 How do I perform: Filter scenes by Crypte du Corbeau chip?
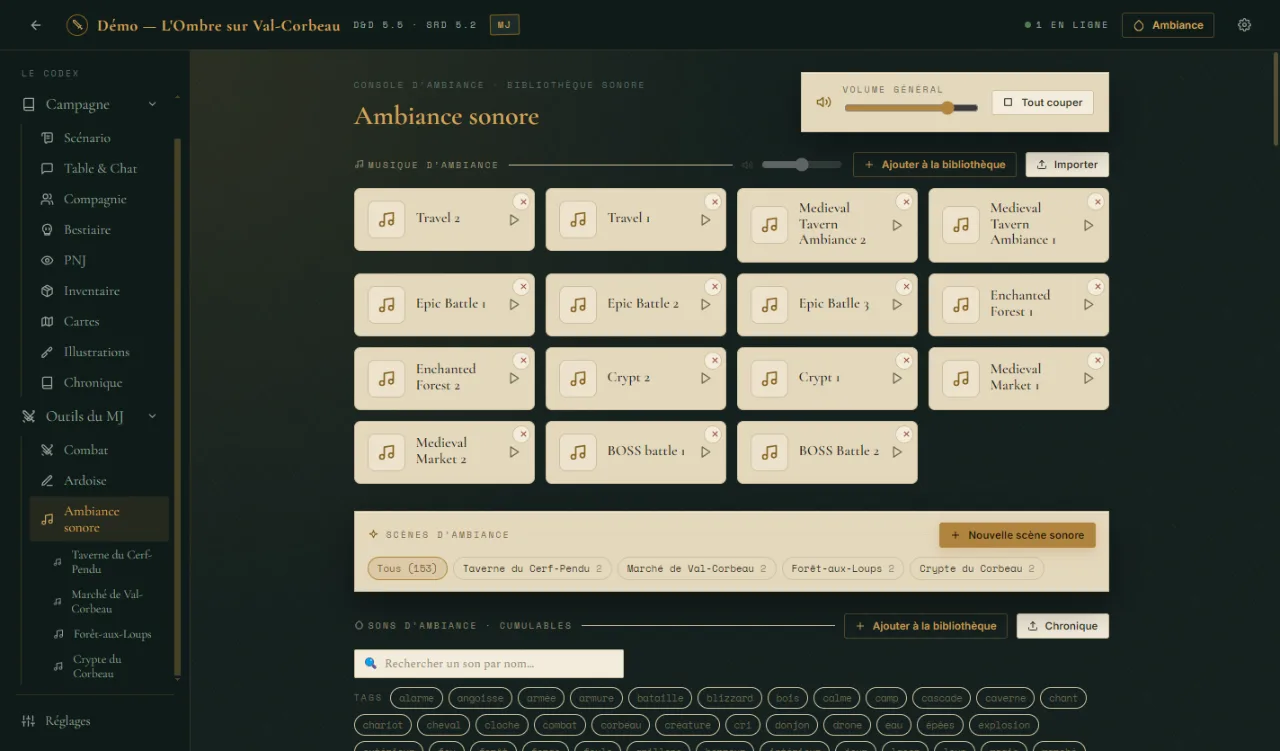pyautogui.click(x=977, y=569)
